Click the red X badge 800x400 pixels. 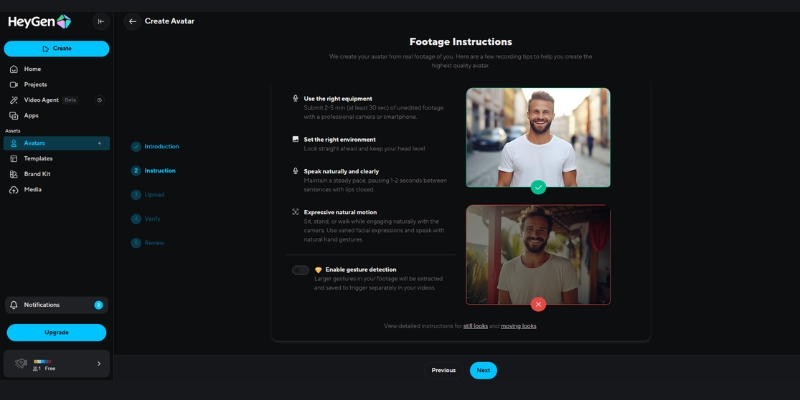(538, 305)
